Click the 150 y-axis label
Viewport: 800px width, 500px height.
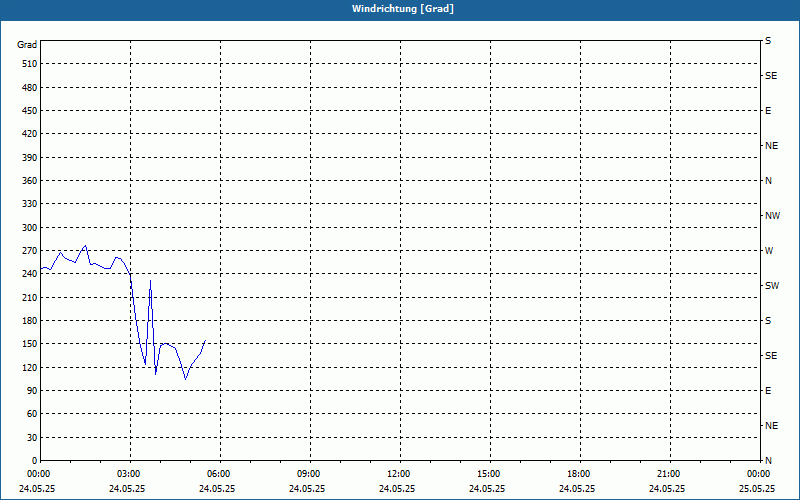click(x=30, y=344)
